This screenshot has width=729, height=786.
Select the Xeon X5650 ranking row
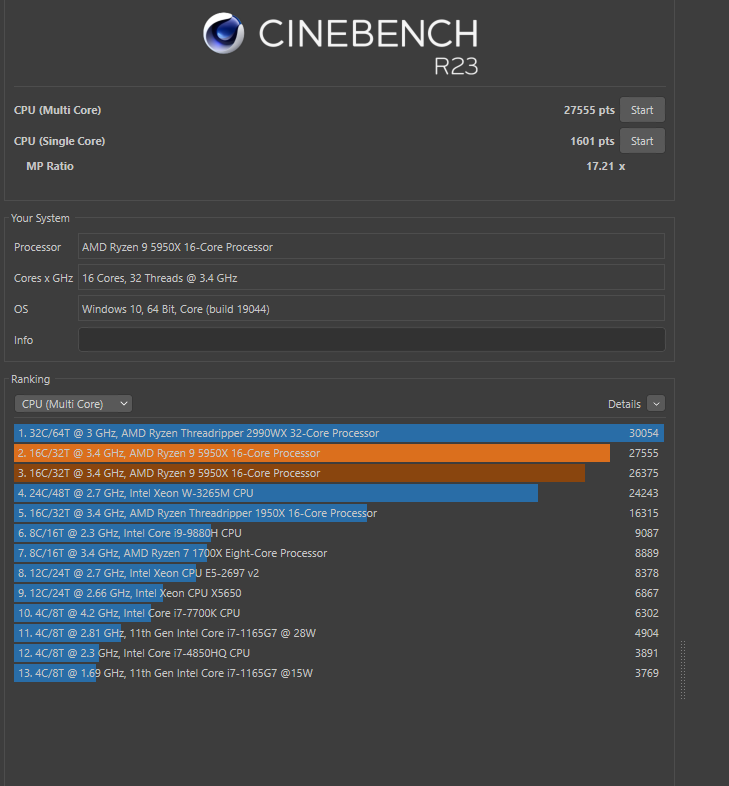pos(339,594)
